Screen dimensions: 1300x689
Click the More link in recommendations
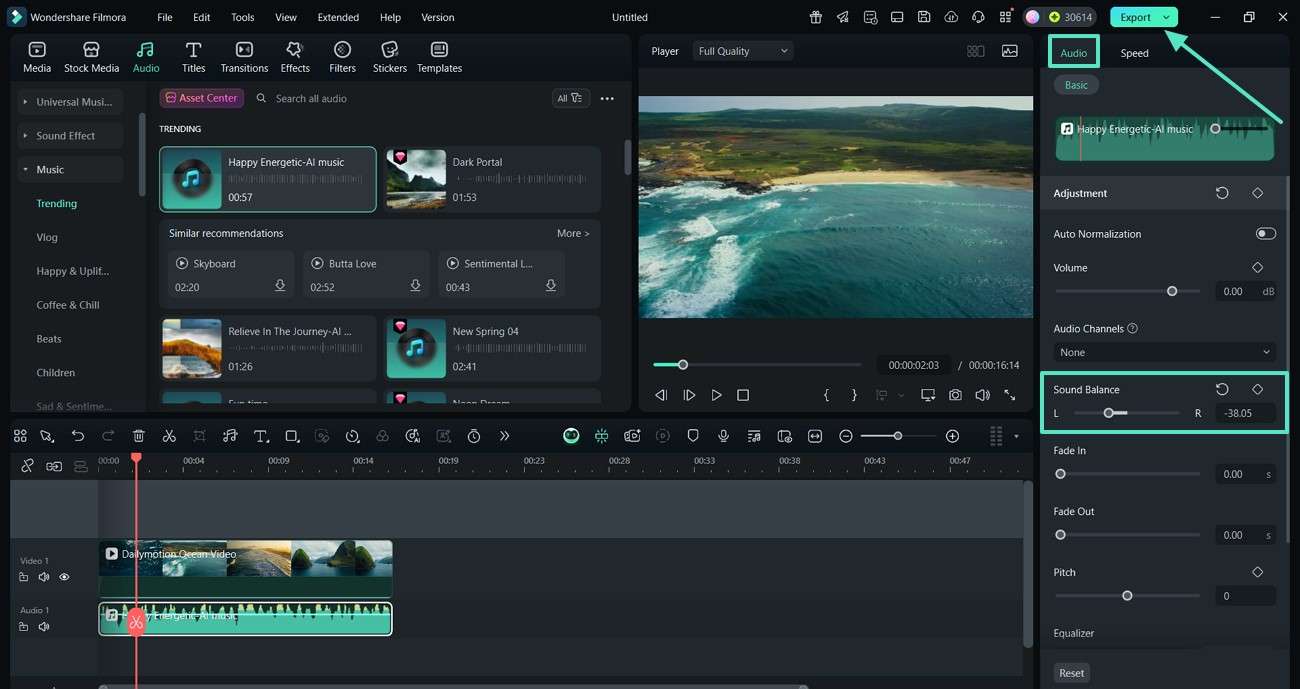(573, 233)
